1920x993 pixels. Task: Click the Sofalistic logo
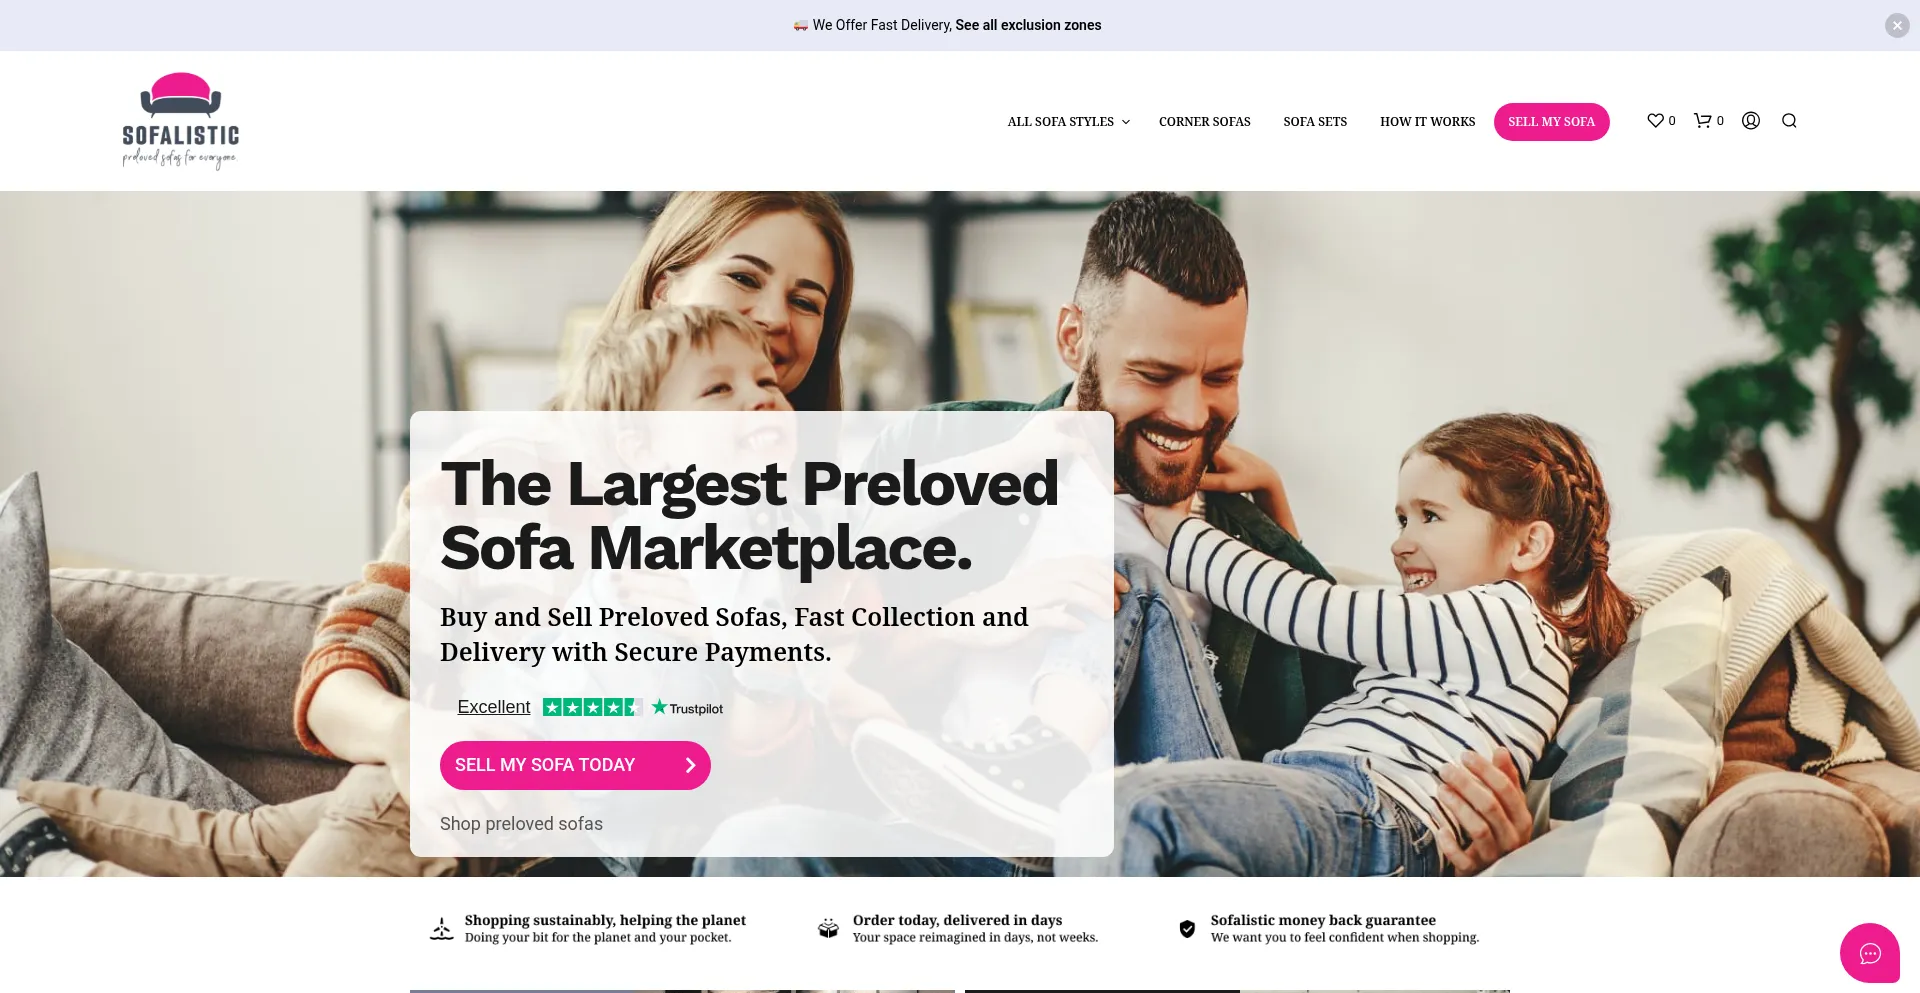[x=181, y=121]
